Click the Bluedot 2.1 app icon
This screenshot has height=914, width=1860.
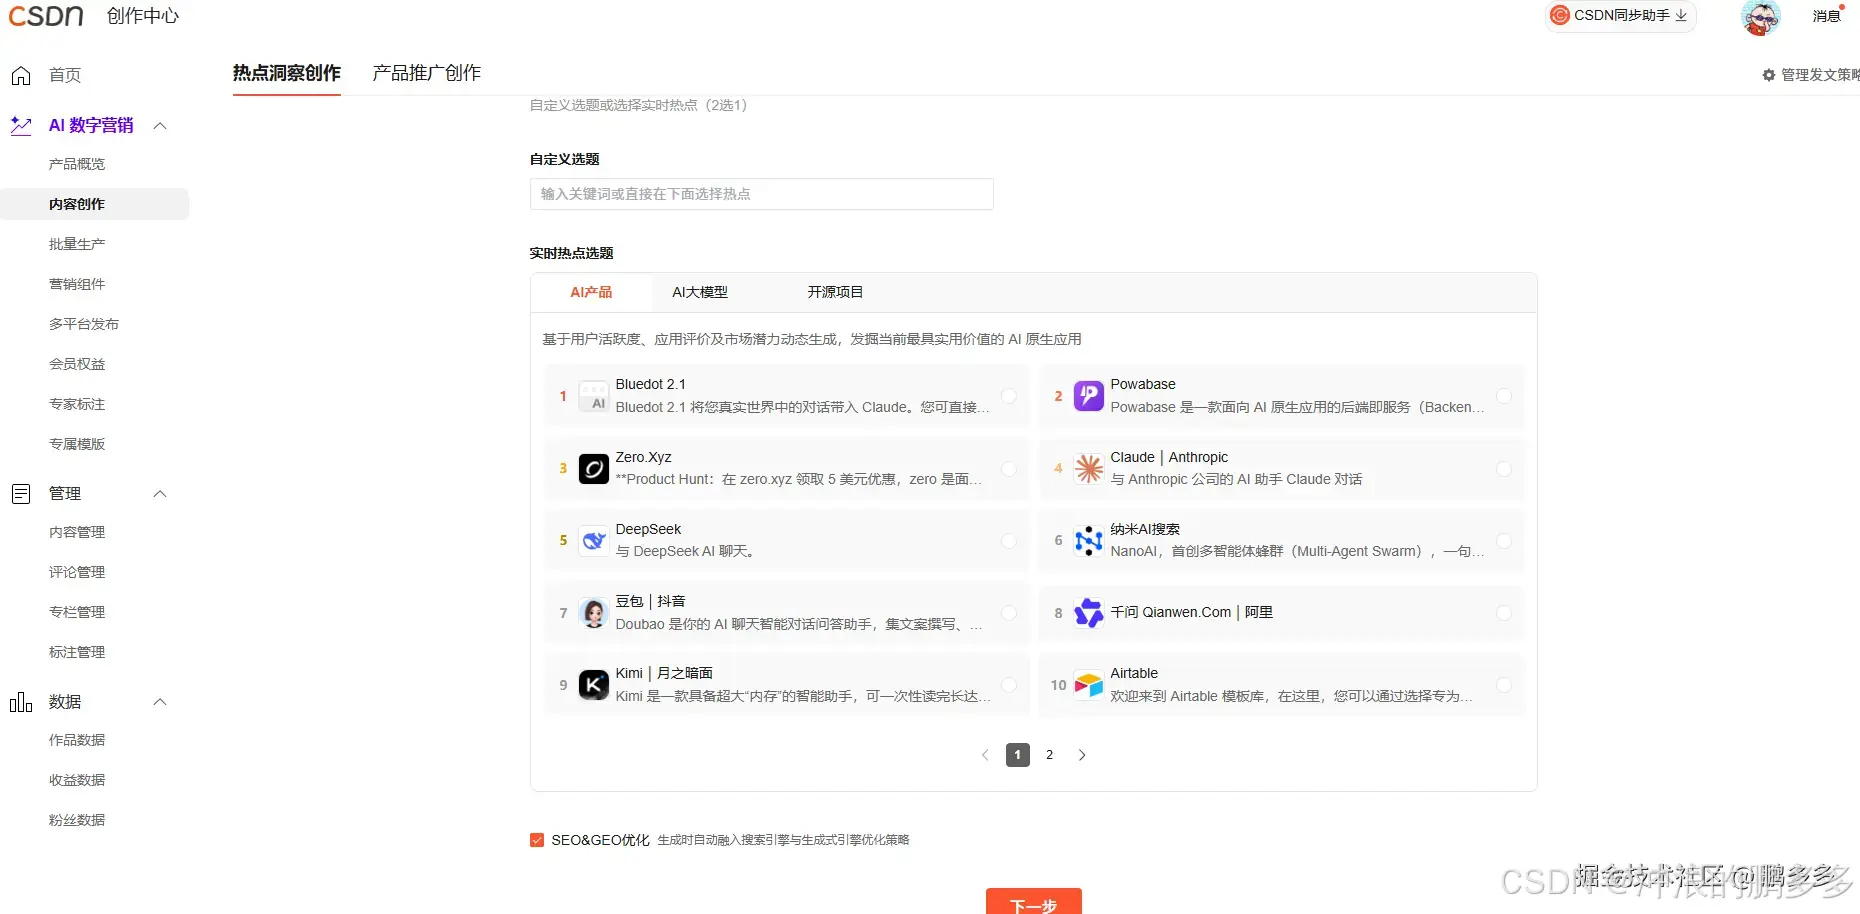(593, 396)
